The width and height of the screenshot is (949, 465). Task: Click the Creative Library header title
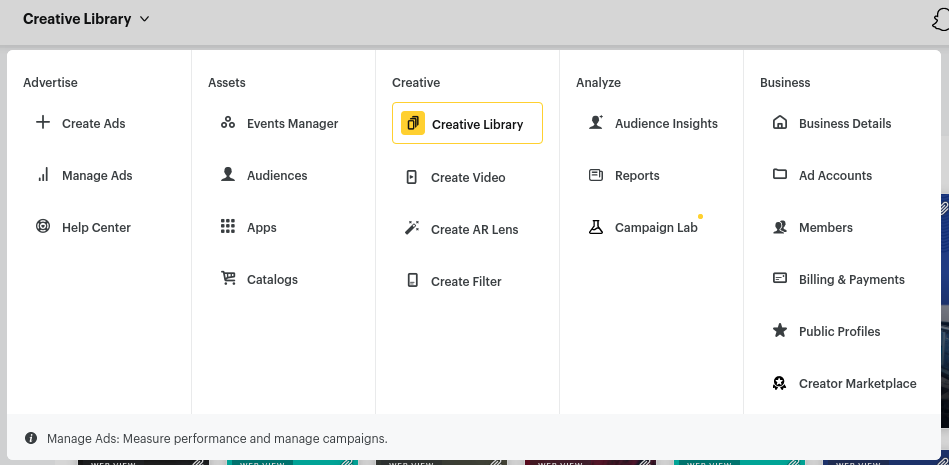(77, 19)
